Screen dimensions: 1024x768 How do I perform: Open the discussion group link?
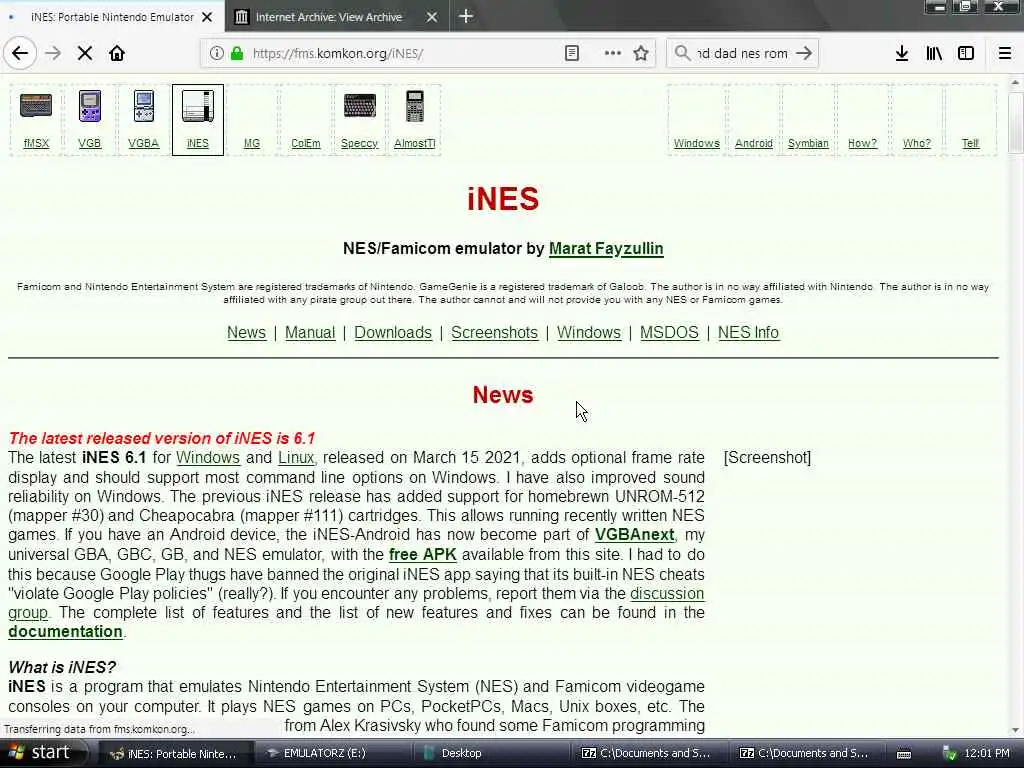pyautogui.click(x=667, y=594)
